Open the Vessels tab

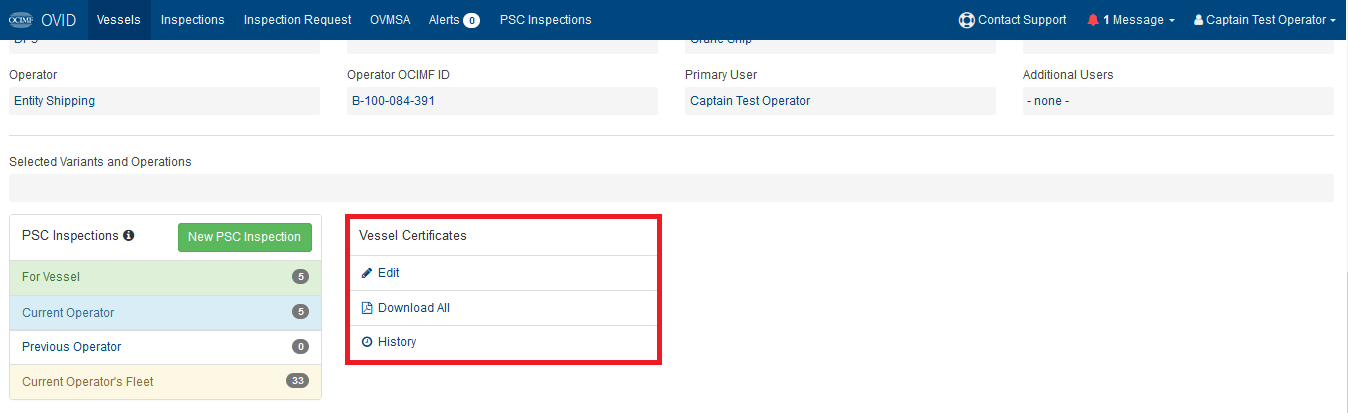(119, 20)
